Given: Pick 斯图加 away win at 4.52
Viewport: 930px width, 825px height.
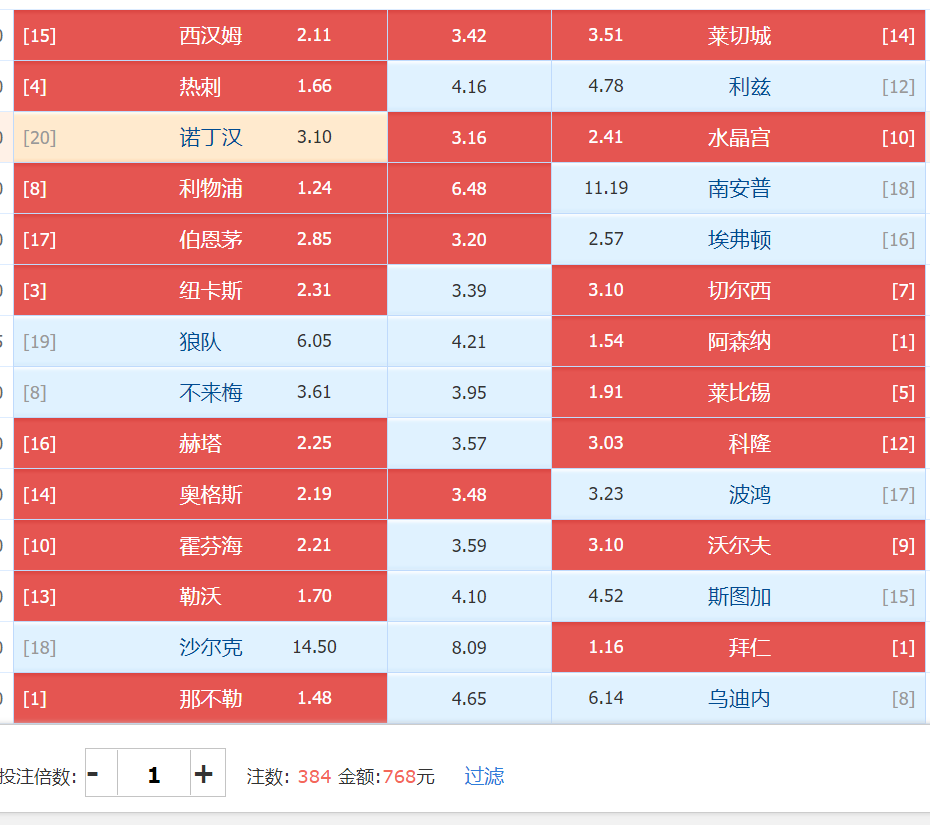Looking at the screenshot, I should click(x=738, y=597).
